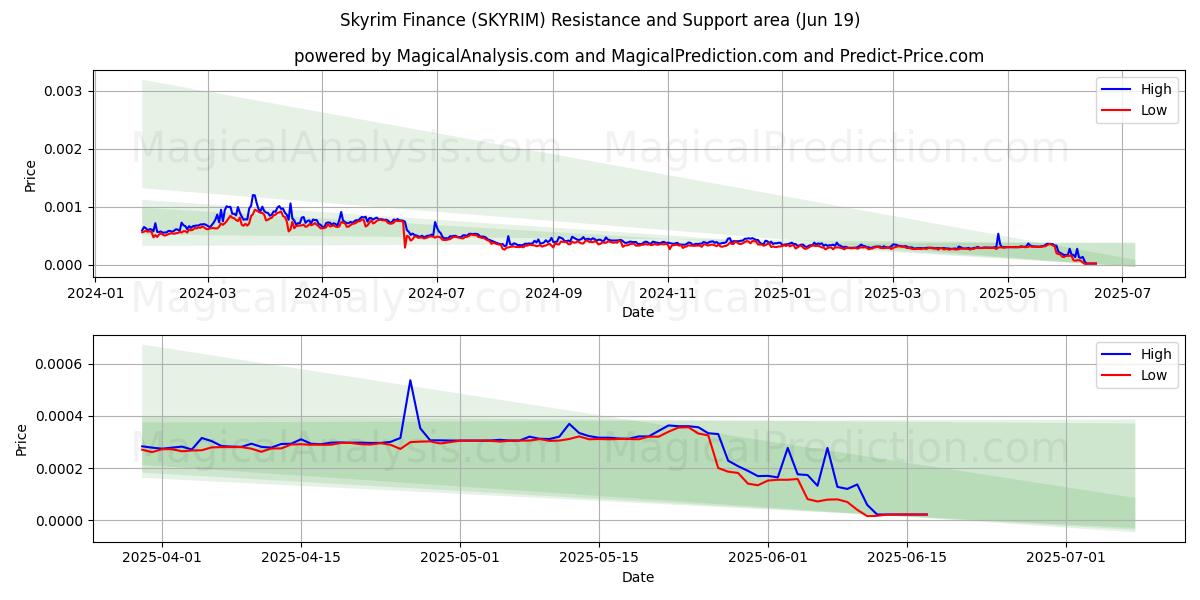
Task: Click the 2025-07 date tick label
Action: pyautogui.click(x=1121, y=293)
